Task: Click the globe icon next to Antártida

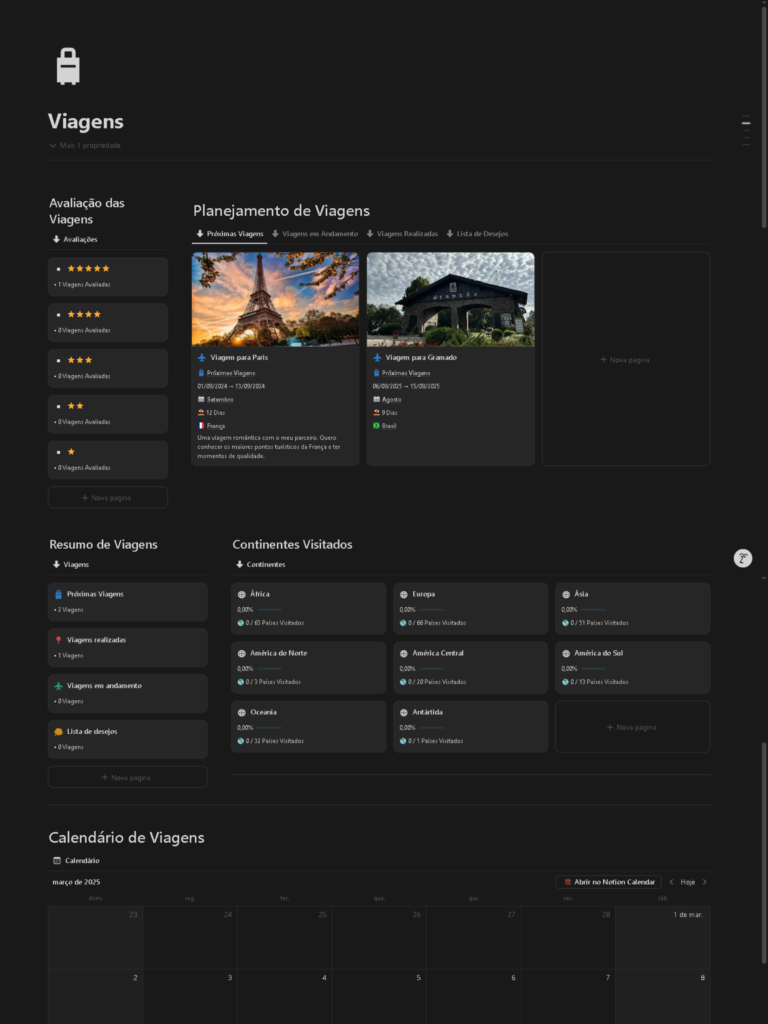Action: [x=404, y=712]
